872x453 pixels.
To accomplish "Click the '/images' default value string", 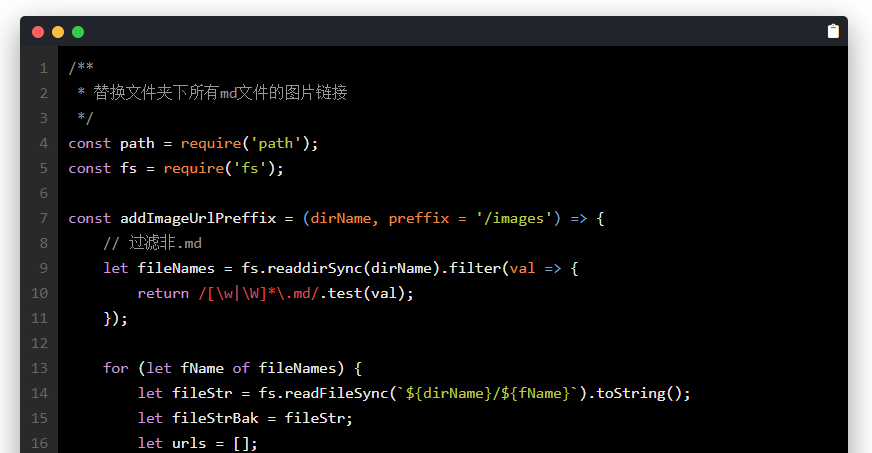I will point(514,218).
